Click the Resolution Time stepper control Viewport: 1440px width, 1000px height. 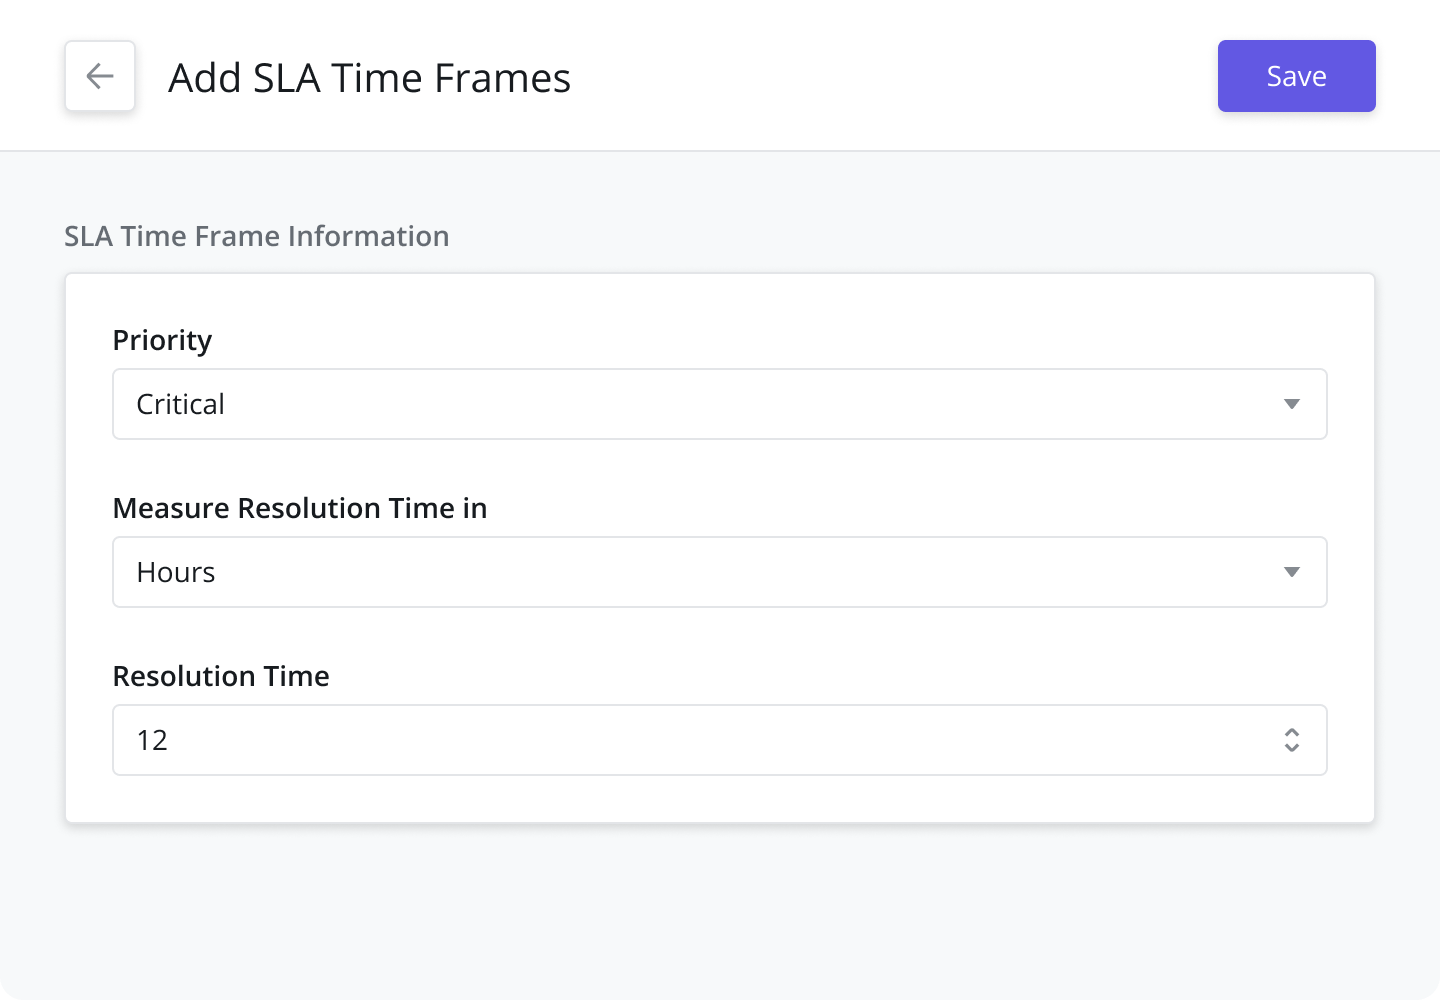pos(1292,740)
